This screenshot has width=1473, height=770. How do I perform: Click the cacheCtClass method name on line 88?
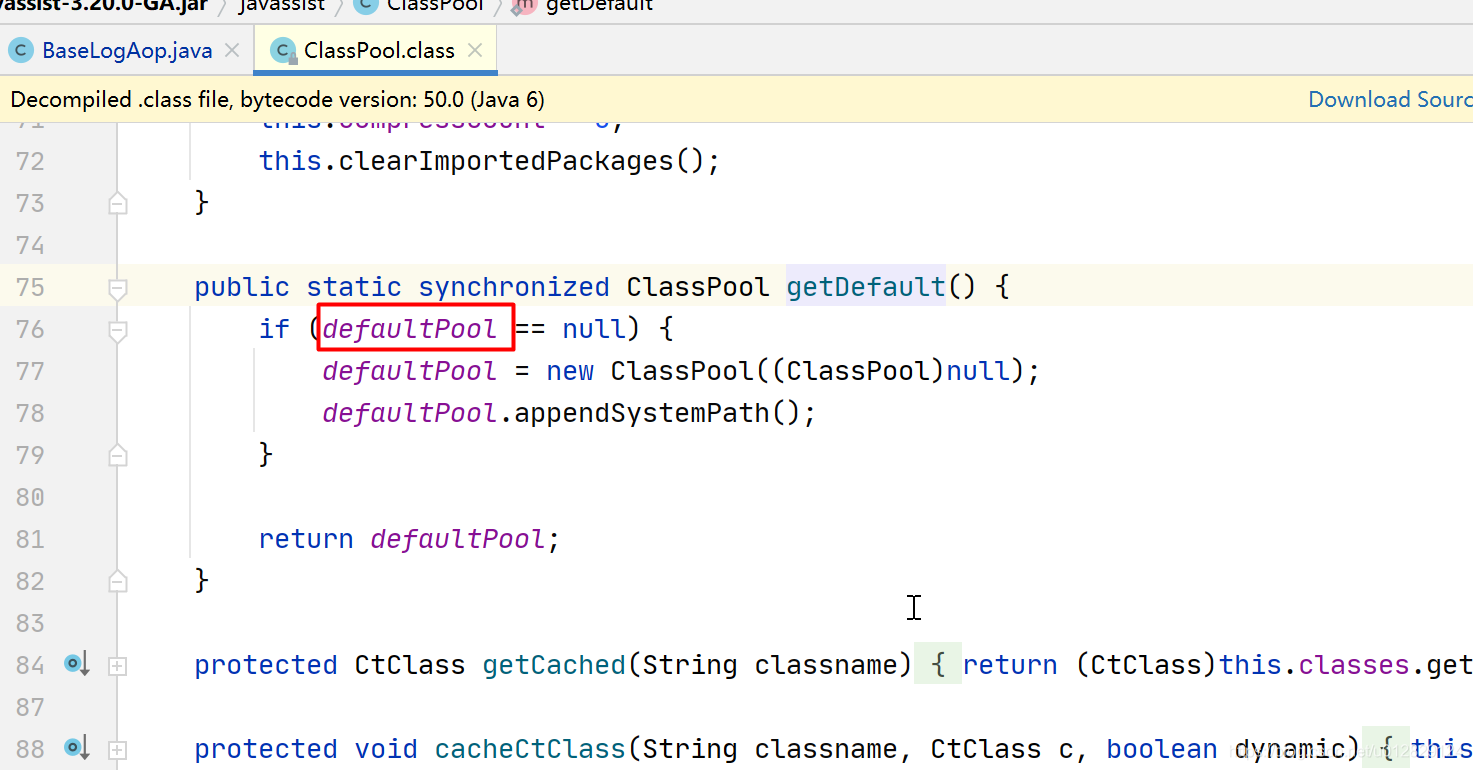coord(530,749)
